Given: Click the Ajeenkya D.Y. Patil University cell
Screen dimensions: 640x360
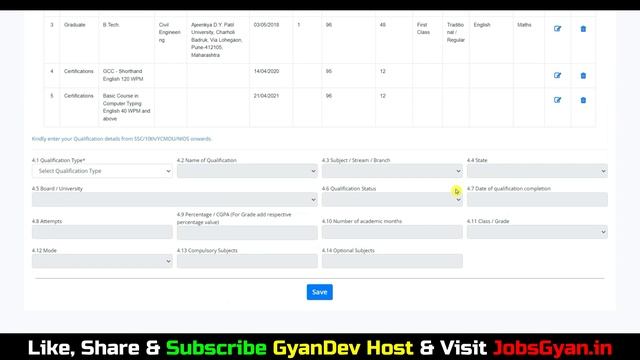Looking at the screenshot, I should tap(217, 40).
